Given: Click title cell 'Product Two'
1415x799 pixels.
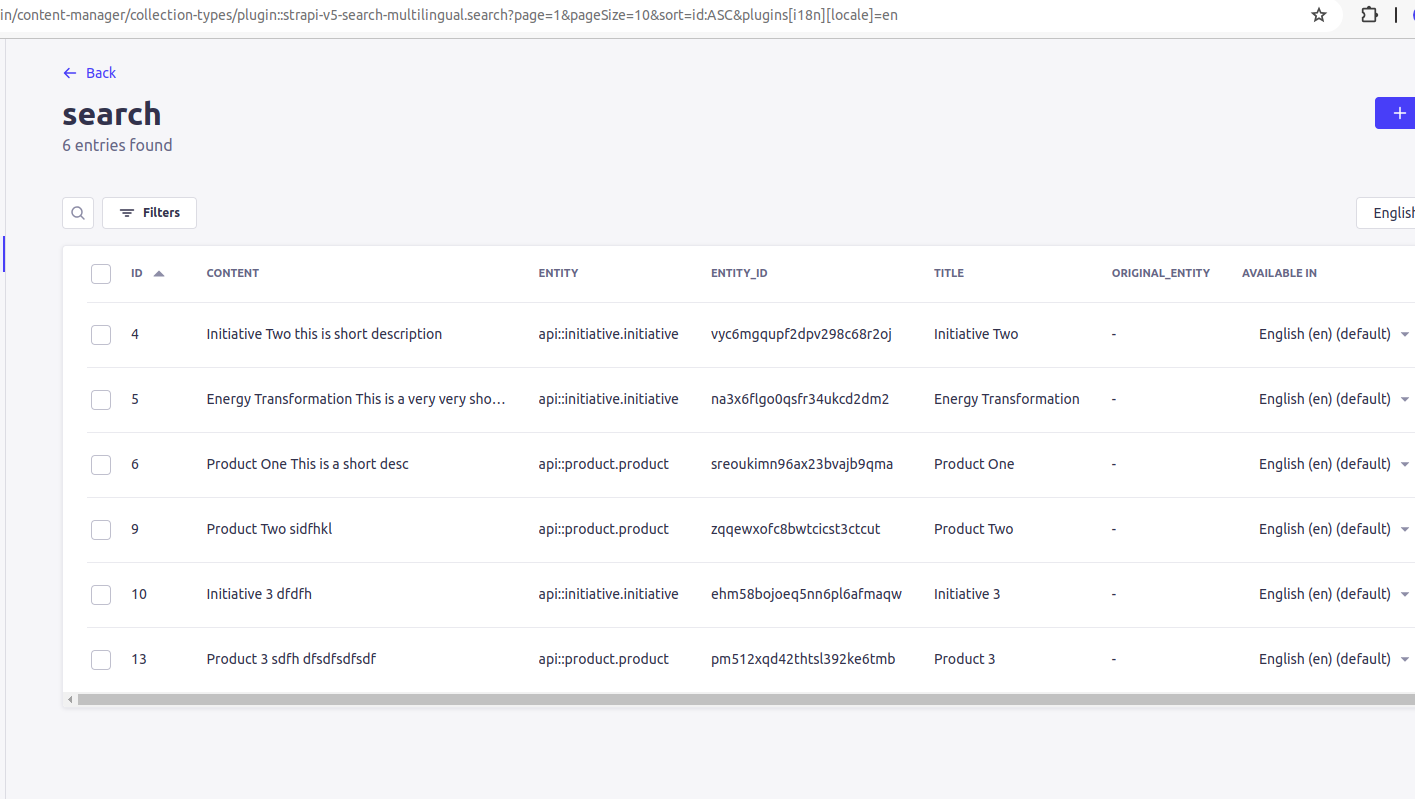Looking at the screenshot, I should (974, 529).
